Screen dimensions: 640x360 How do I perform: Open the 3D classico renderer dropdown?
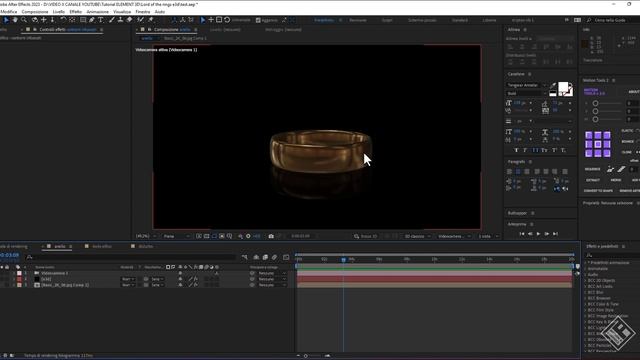click(x=417, y=236)
